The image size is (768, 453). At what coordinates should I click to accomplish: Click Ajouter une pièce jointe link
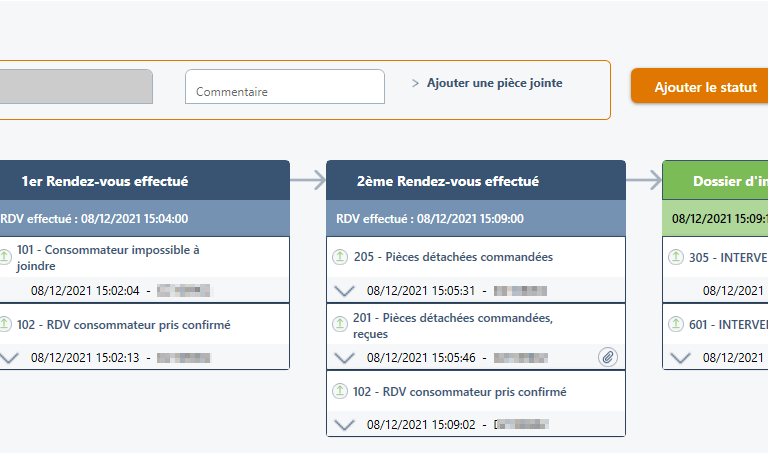pyautogui.click(x=494, y=83)
